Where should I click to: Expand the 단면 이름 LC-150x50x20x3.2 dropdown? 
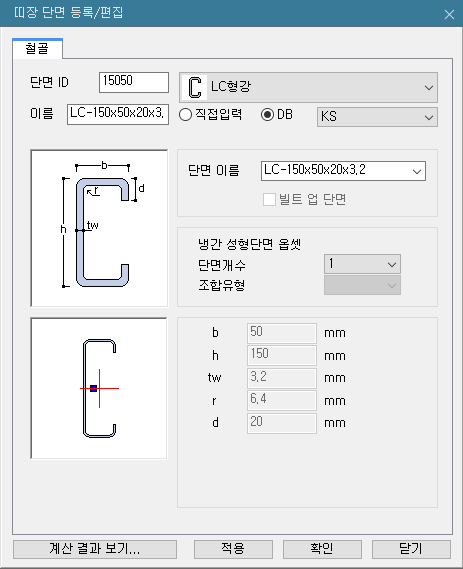tap(343, 171)
